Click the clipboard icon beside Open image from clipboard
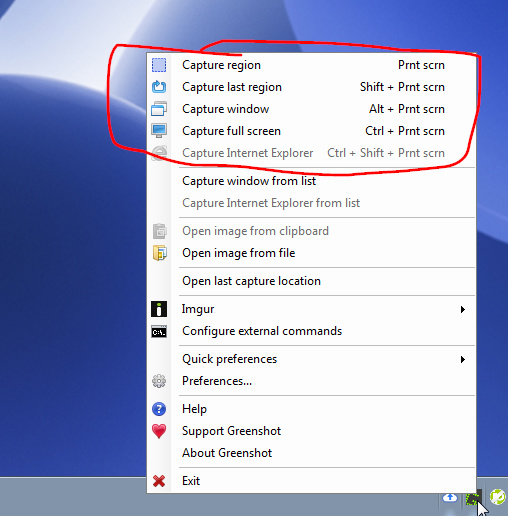The width and height of the screenshot is (508, 516). [x=159, y=231]
